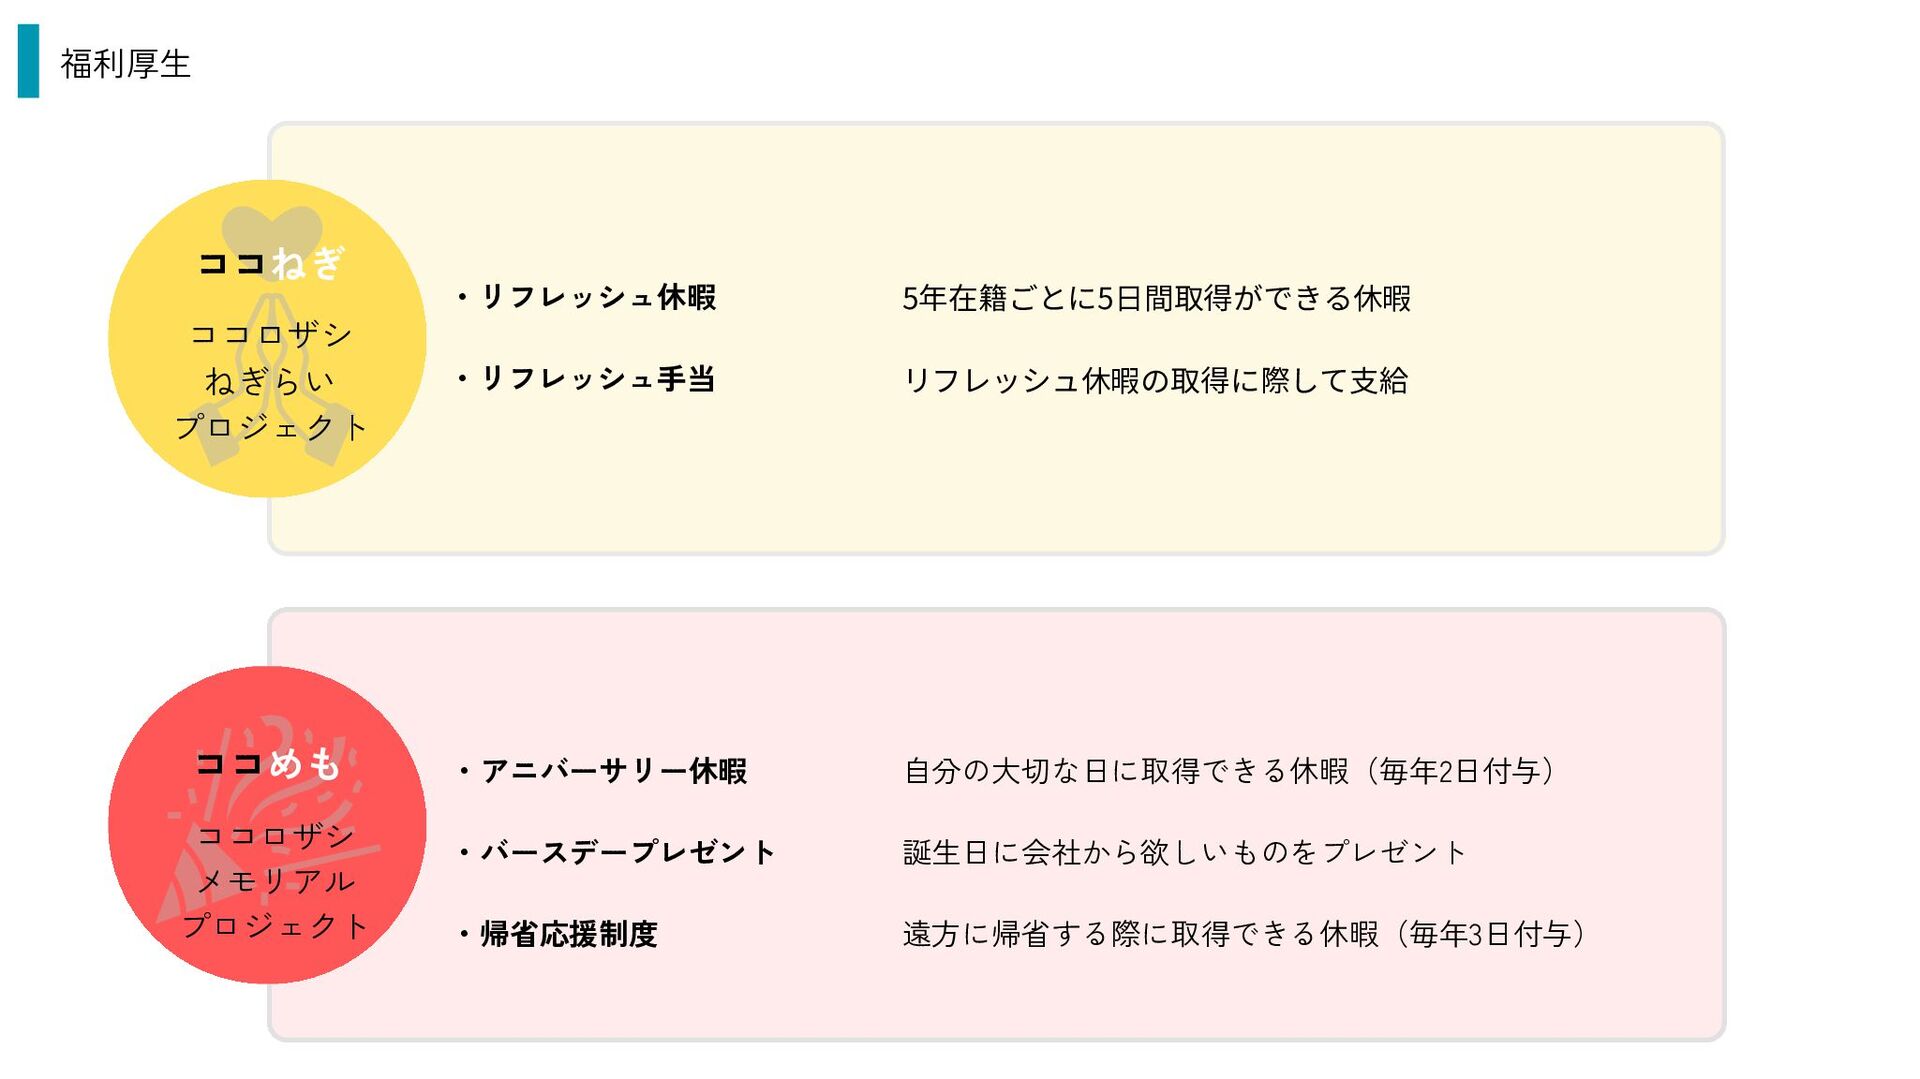Image resolution: width=1920 pixels, height=1079 pixels.
Task: Click the アニバーサリー休暇 bullet item
Action: coord(603,771)
